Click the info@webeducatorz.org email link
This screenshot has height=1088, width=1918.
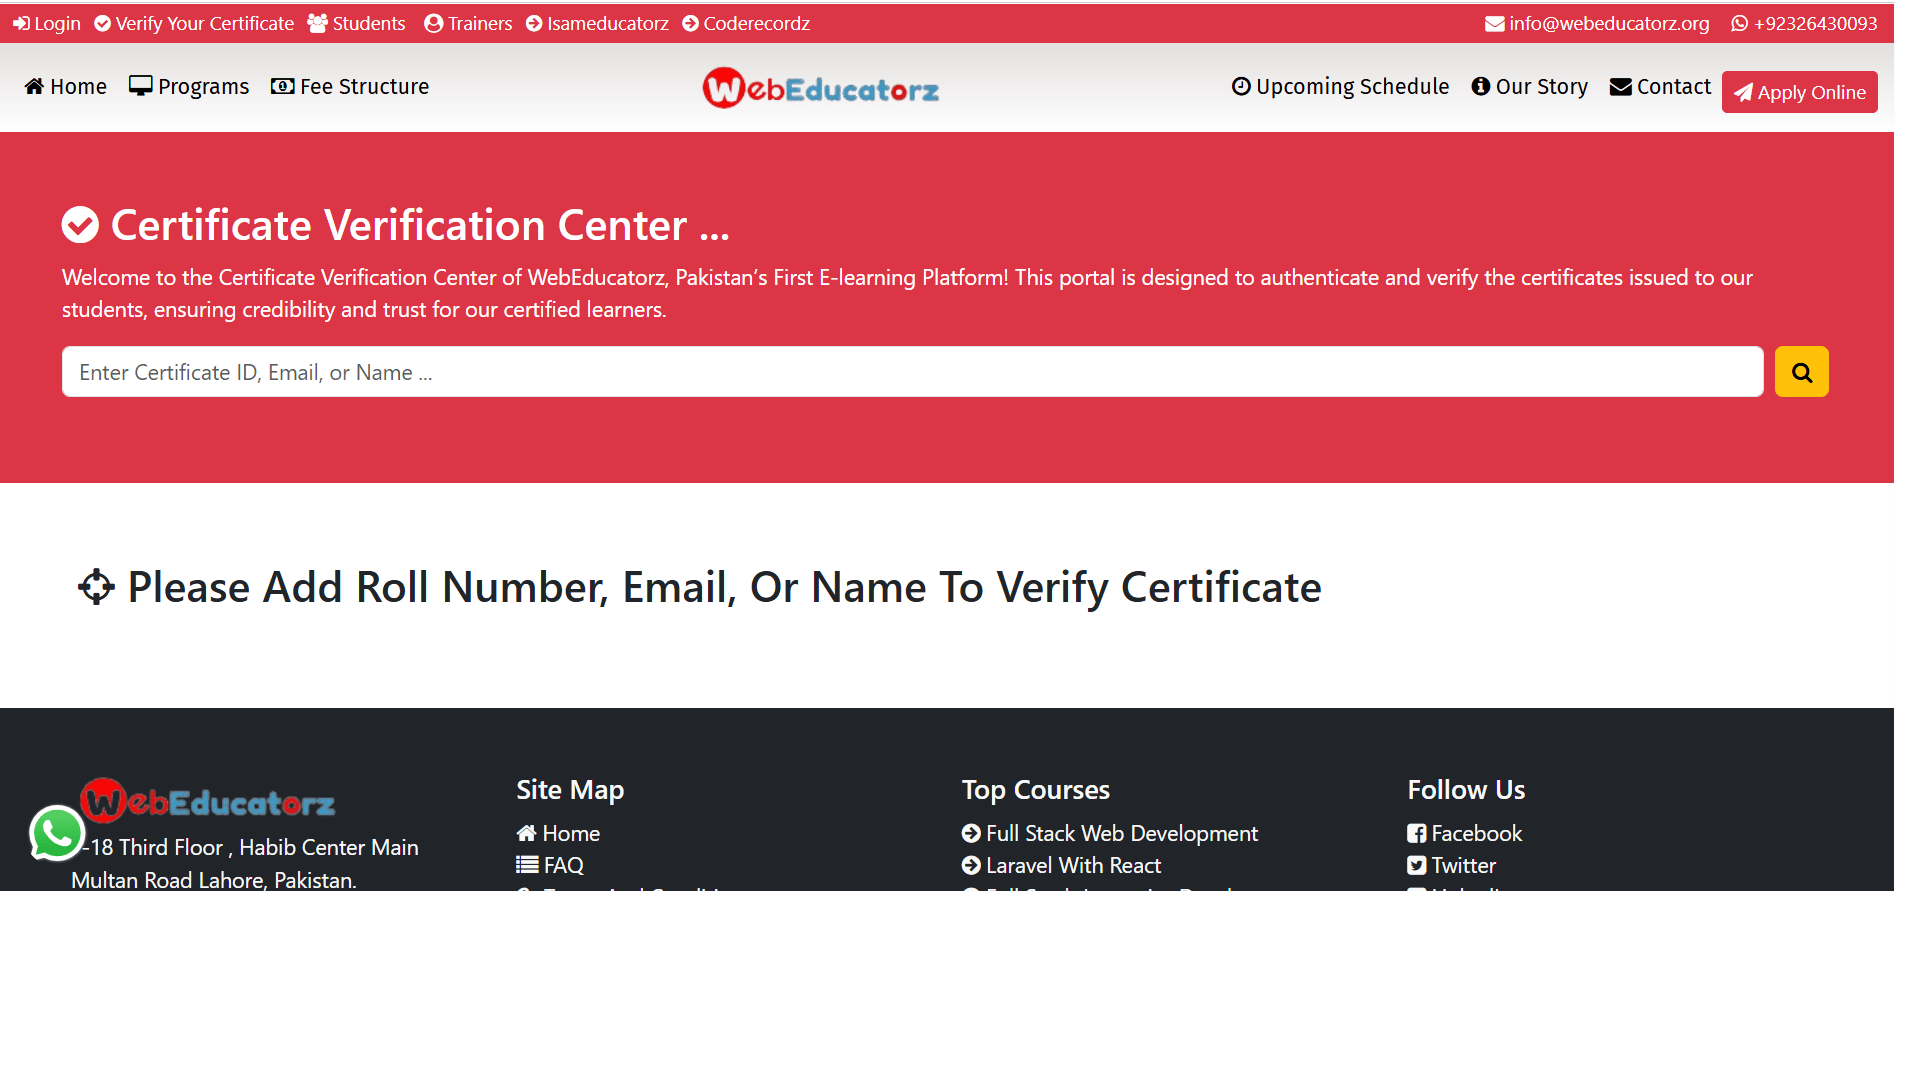pyautogui.click(x=1597, y=23)
